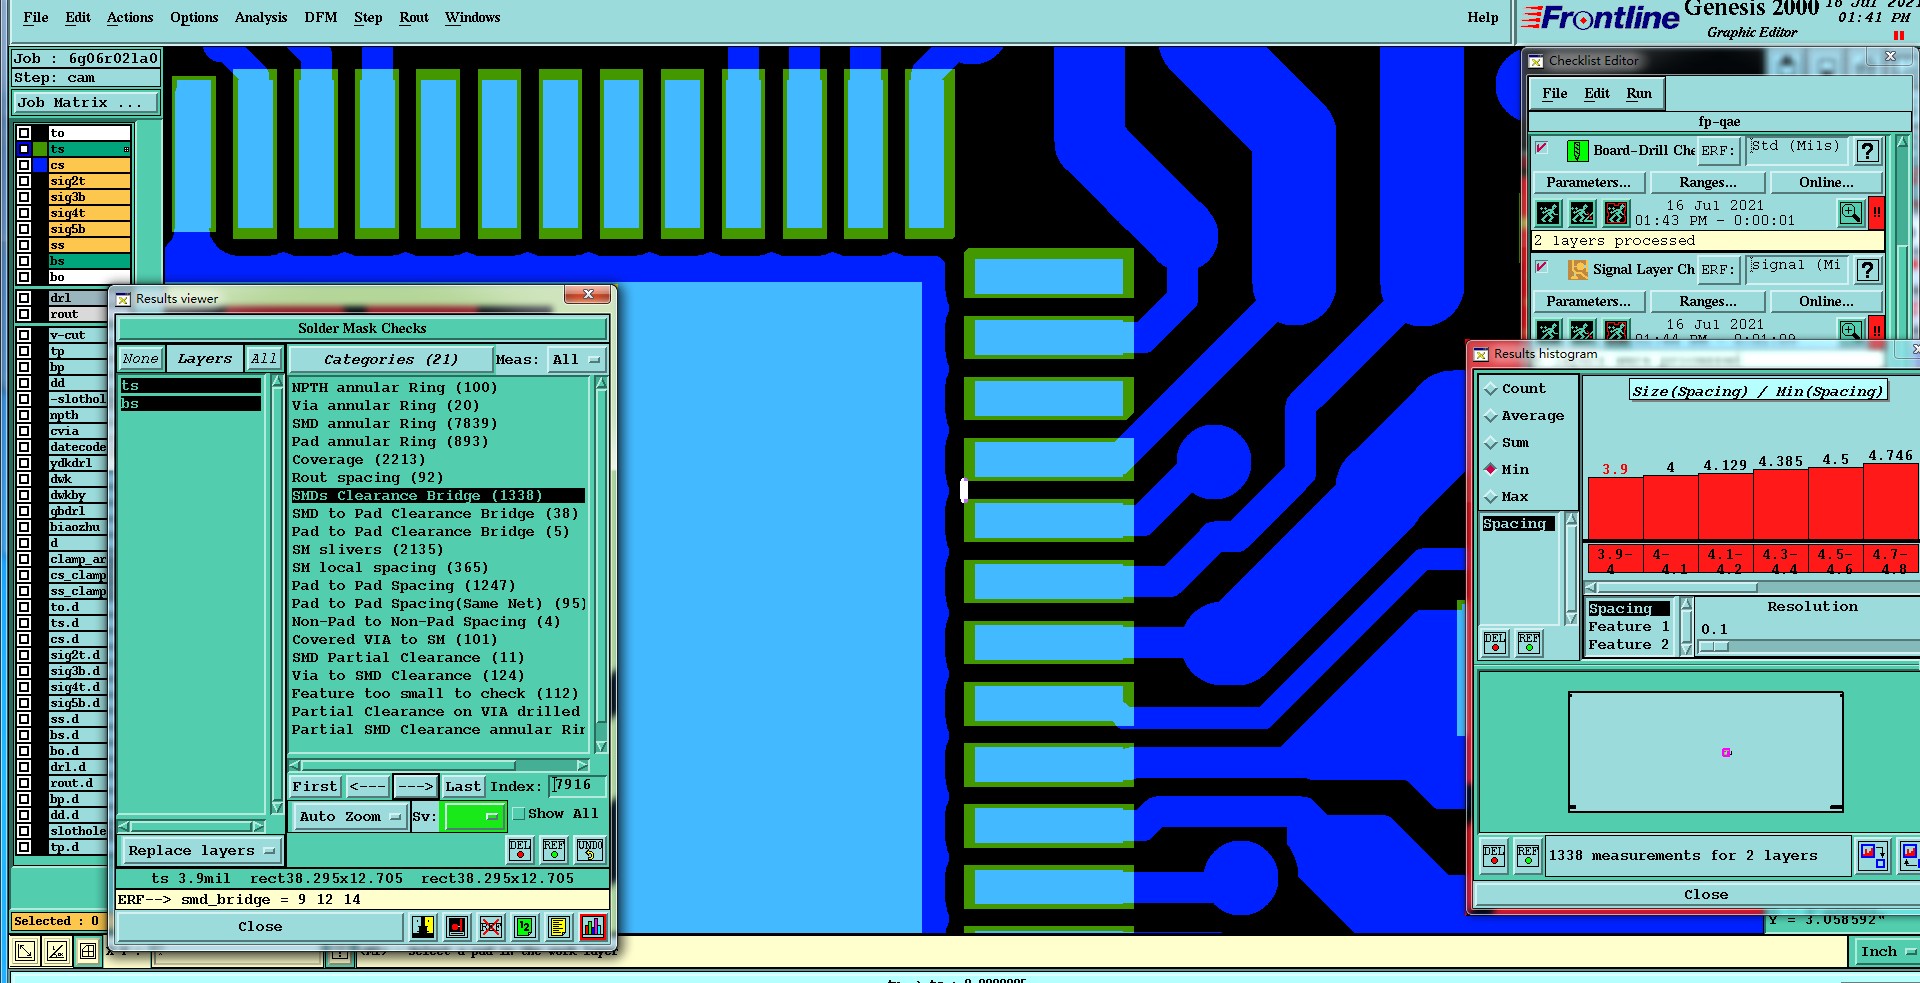
Task: Open the Auto Zoom dropdown
Action: click(x=349, y=817)
